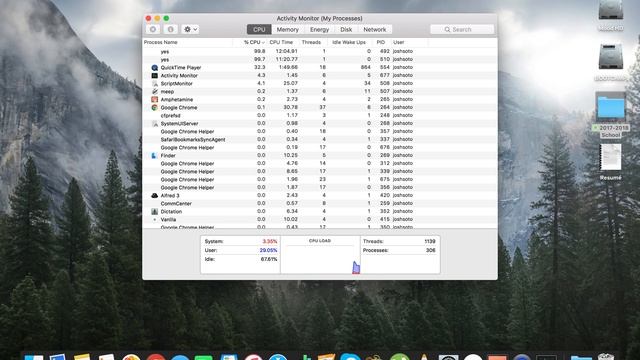Sort by the Idle Wake Ups column header
The height and width of the screenshot is (360, 640).
pos(349,42)
